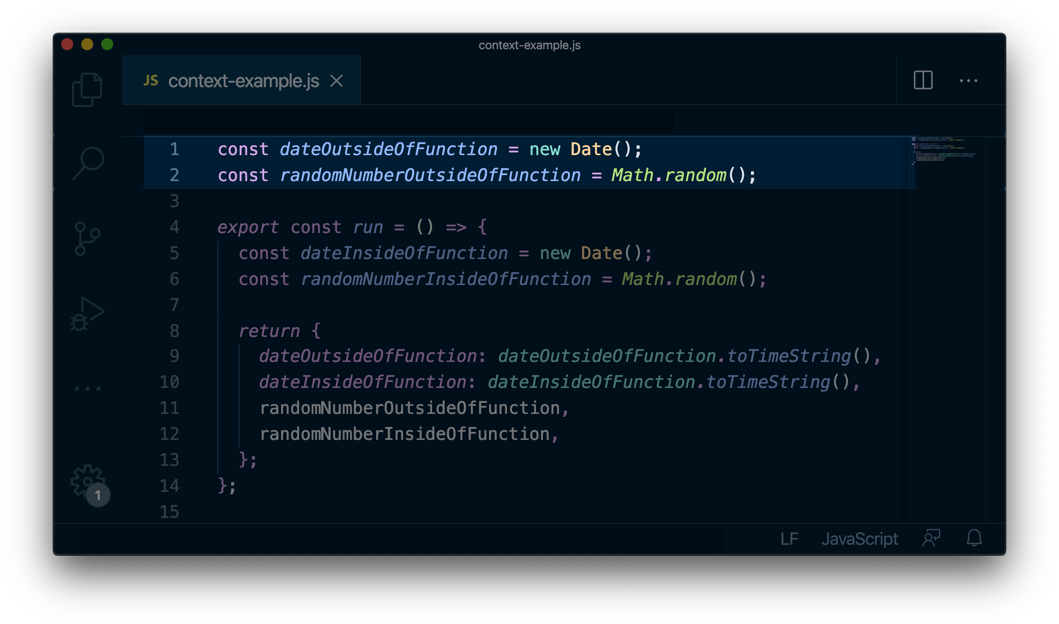Click the yellow minimize traffic light button

87,44
